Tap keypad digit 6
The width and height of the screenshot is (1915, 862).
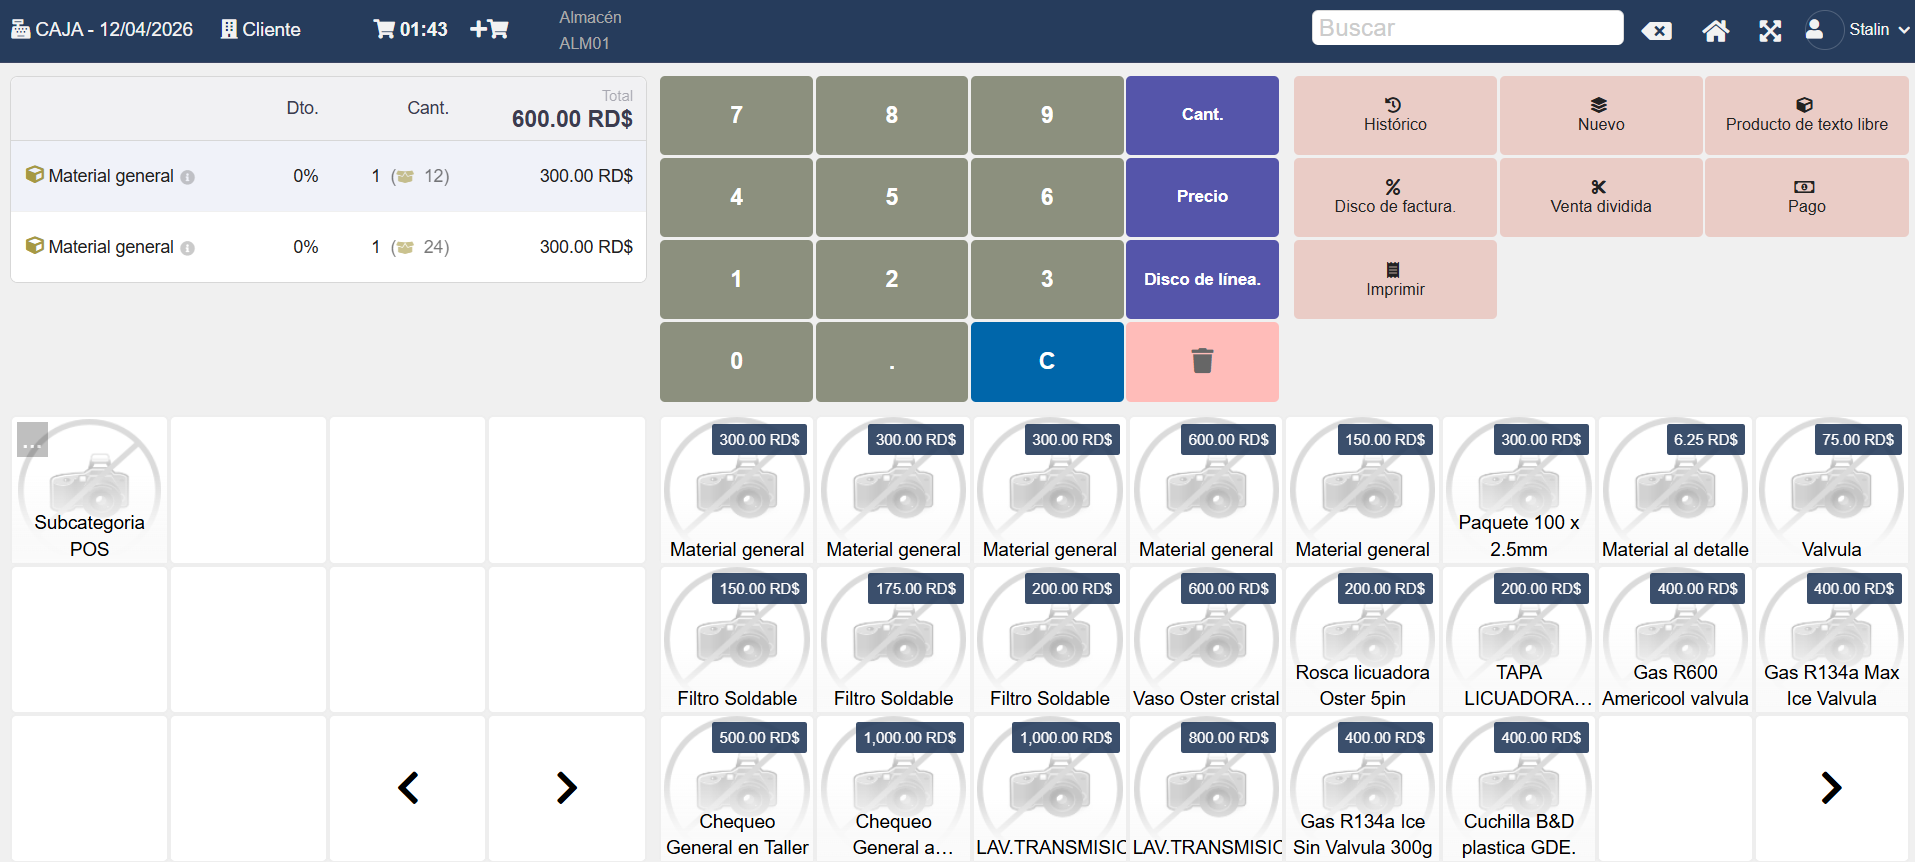click(1047, 197)
